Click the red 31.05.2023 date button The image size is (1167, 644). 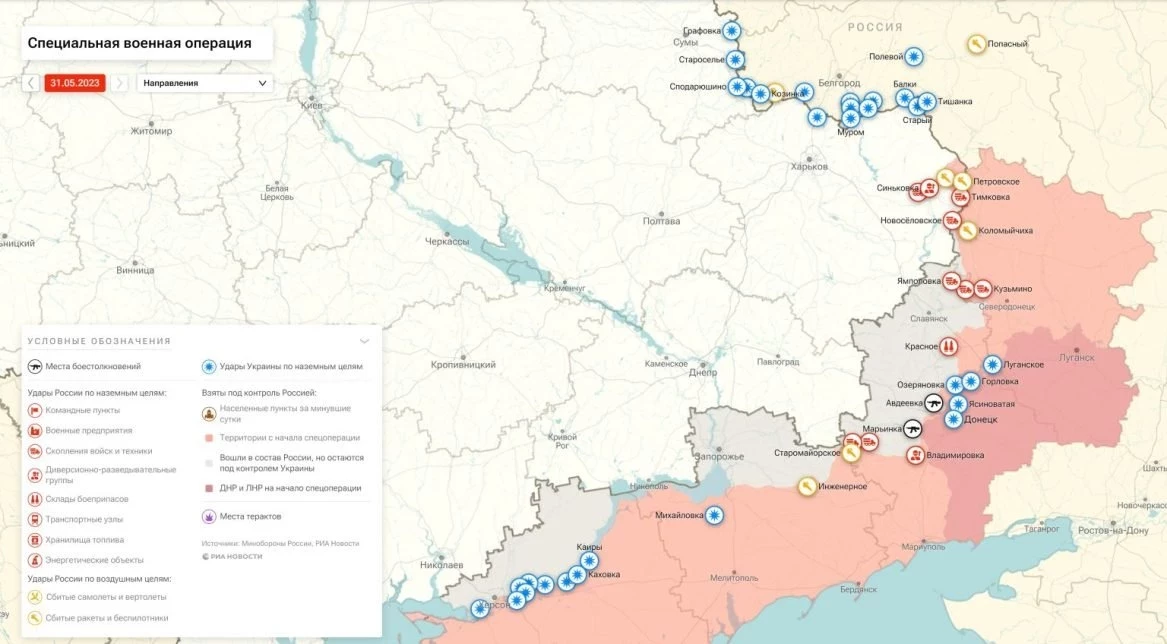[75, 83]
